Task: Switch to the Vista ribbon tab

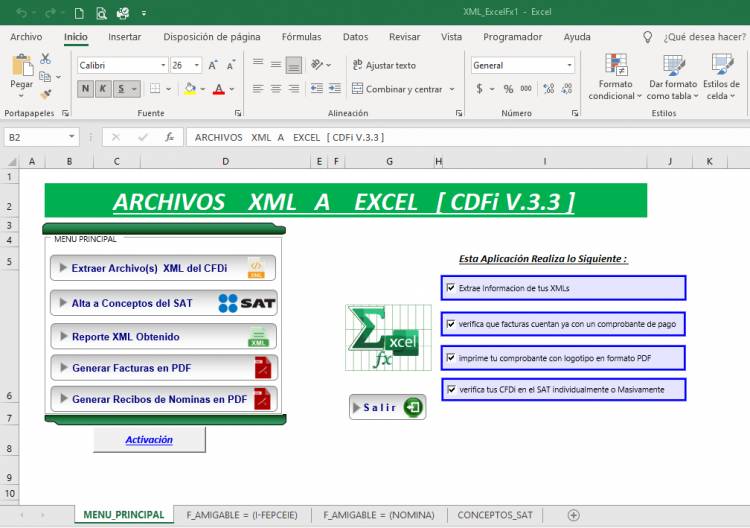Action: [451, 37]
